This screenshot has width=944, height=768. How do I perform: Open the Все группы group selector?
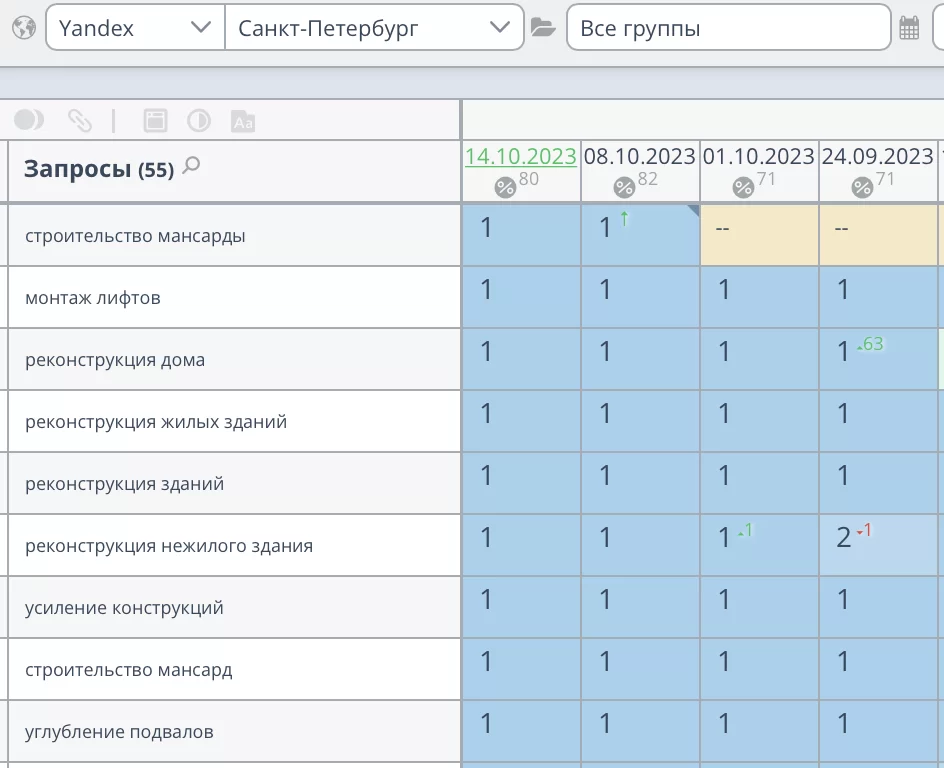(728, 28)
